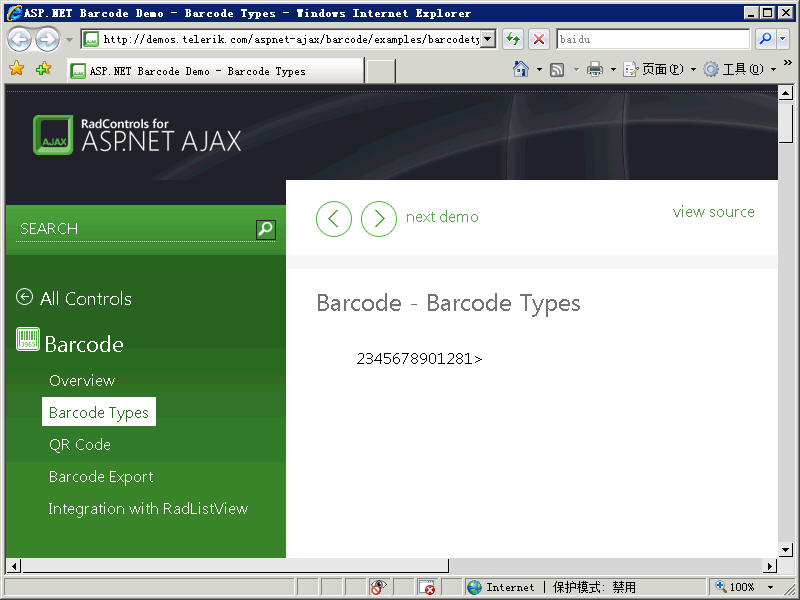Select the ASP.NET Barcode Demo tab
Image resolution: width=800 pixels, height=600 pixels.
tap(215, 71)
